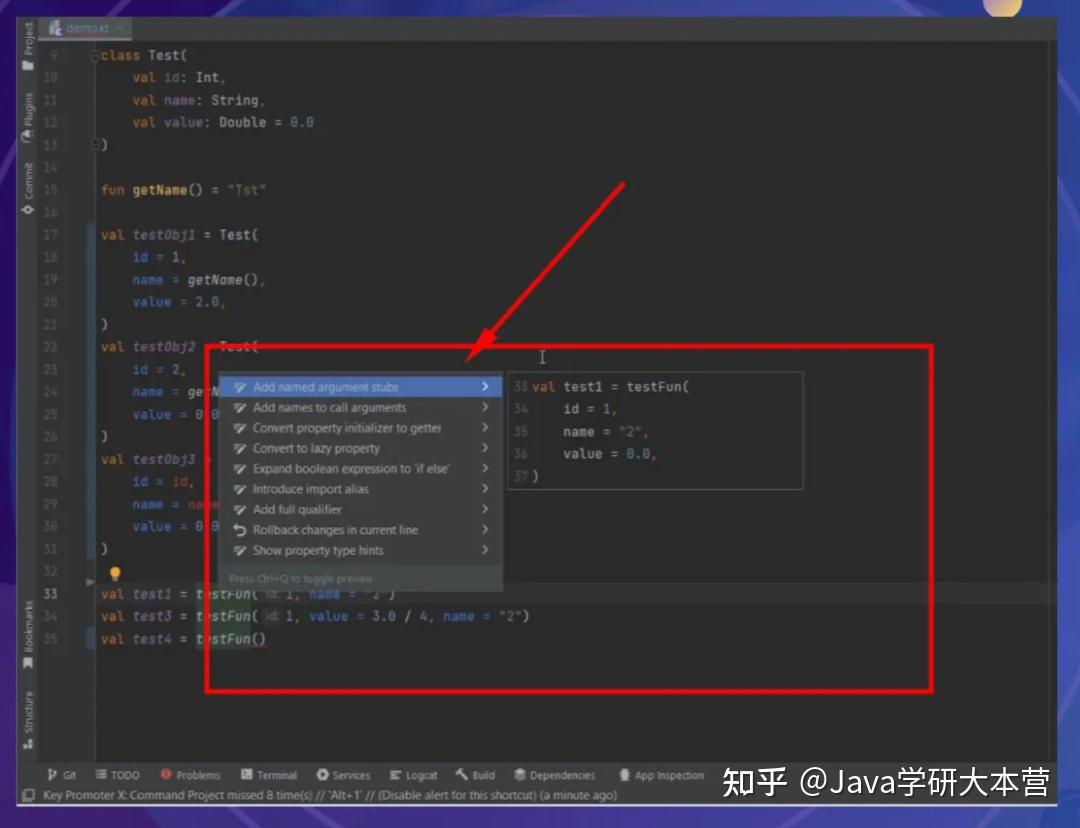Expand the Add named argument stubs submenu
1080x828 pixels.
pos(484,386)
